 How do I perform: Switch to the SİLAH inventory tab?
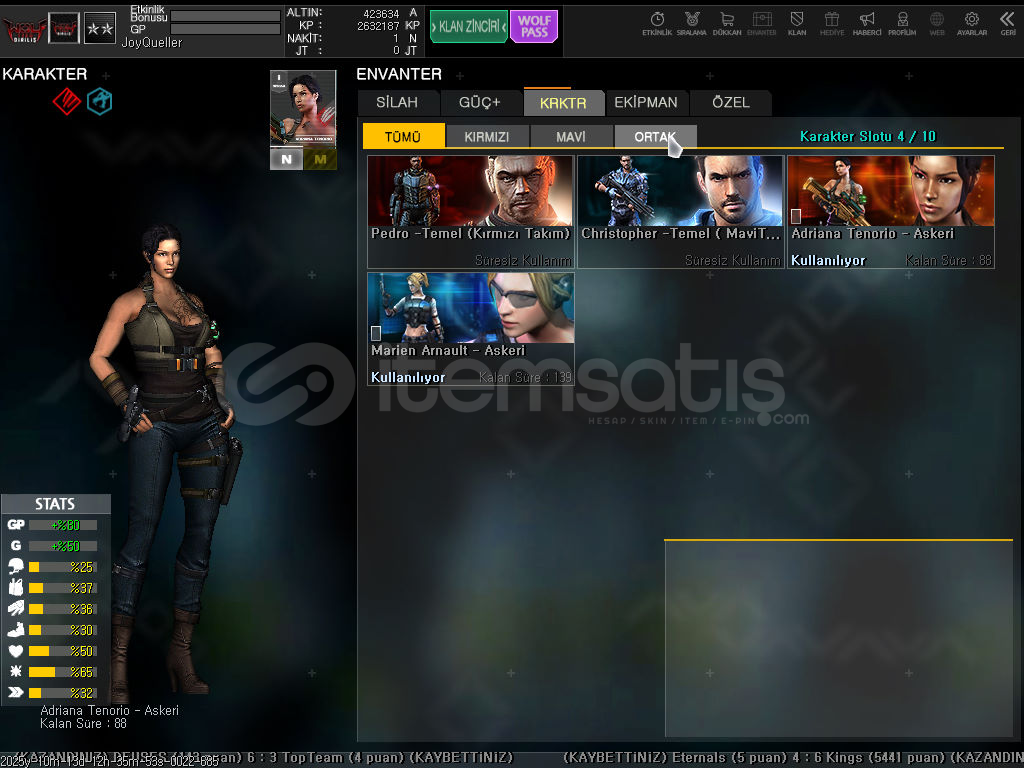pyautogui.click(x=399, y=102)
